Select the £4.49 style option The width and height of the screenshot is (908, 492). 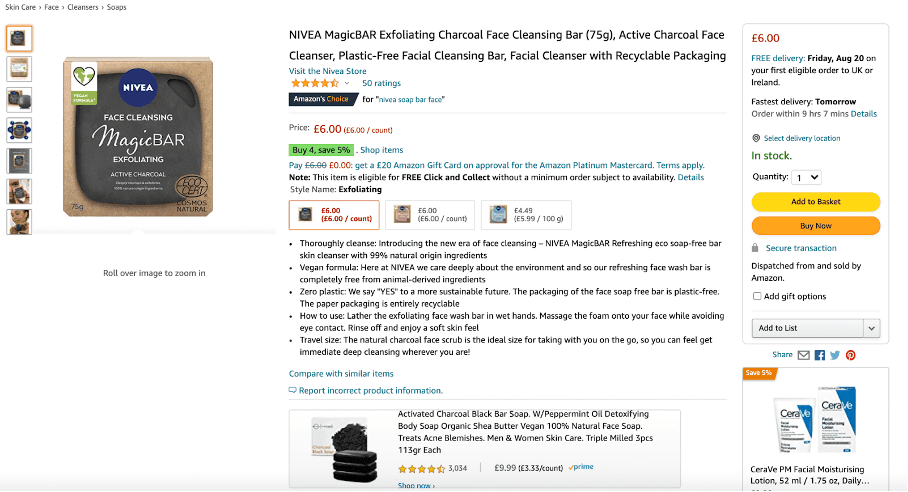(x=512, y=214)
